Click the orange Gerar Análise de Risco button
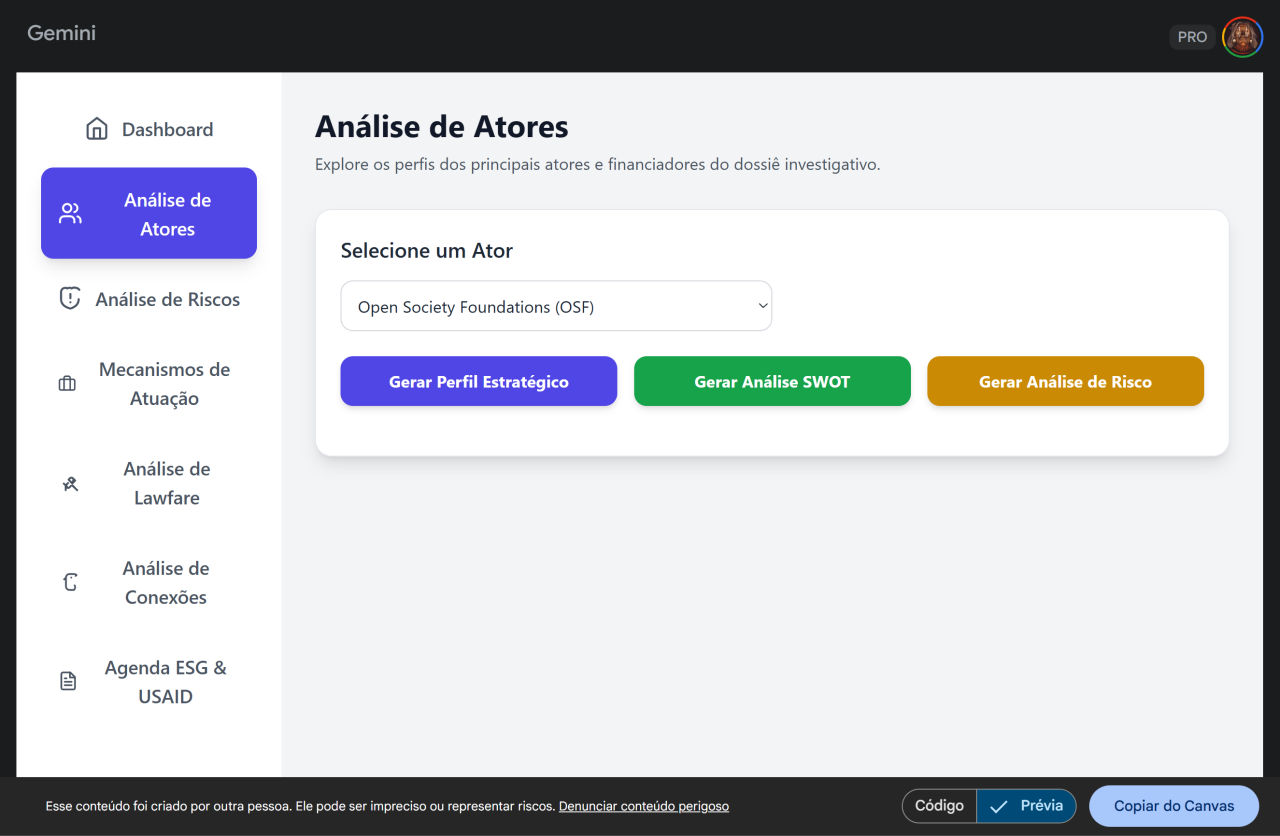Screen dimensions: 1280x836 pyautogui.click(x=1065, y=382)
